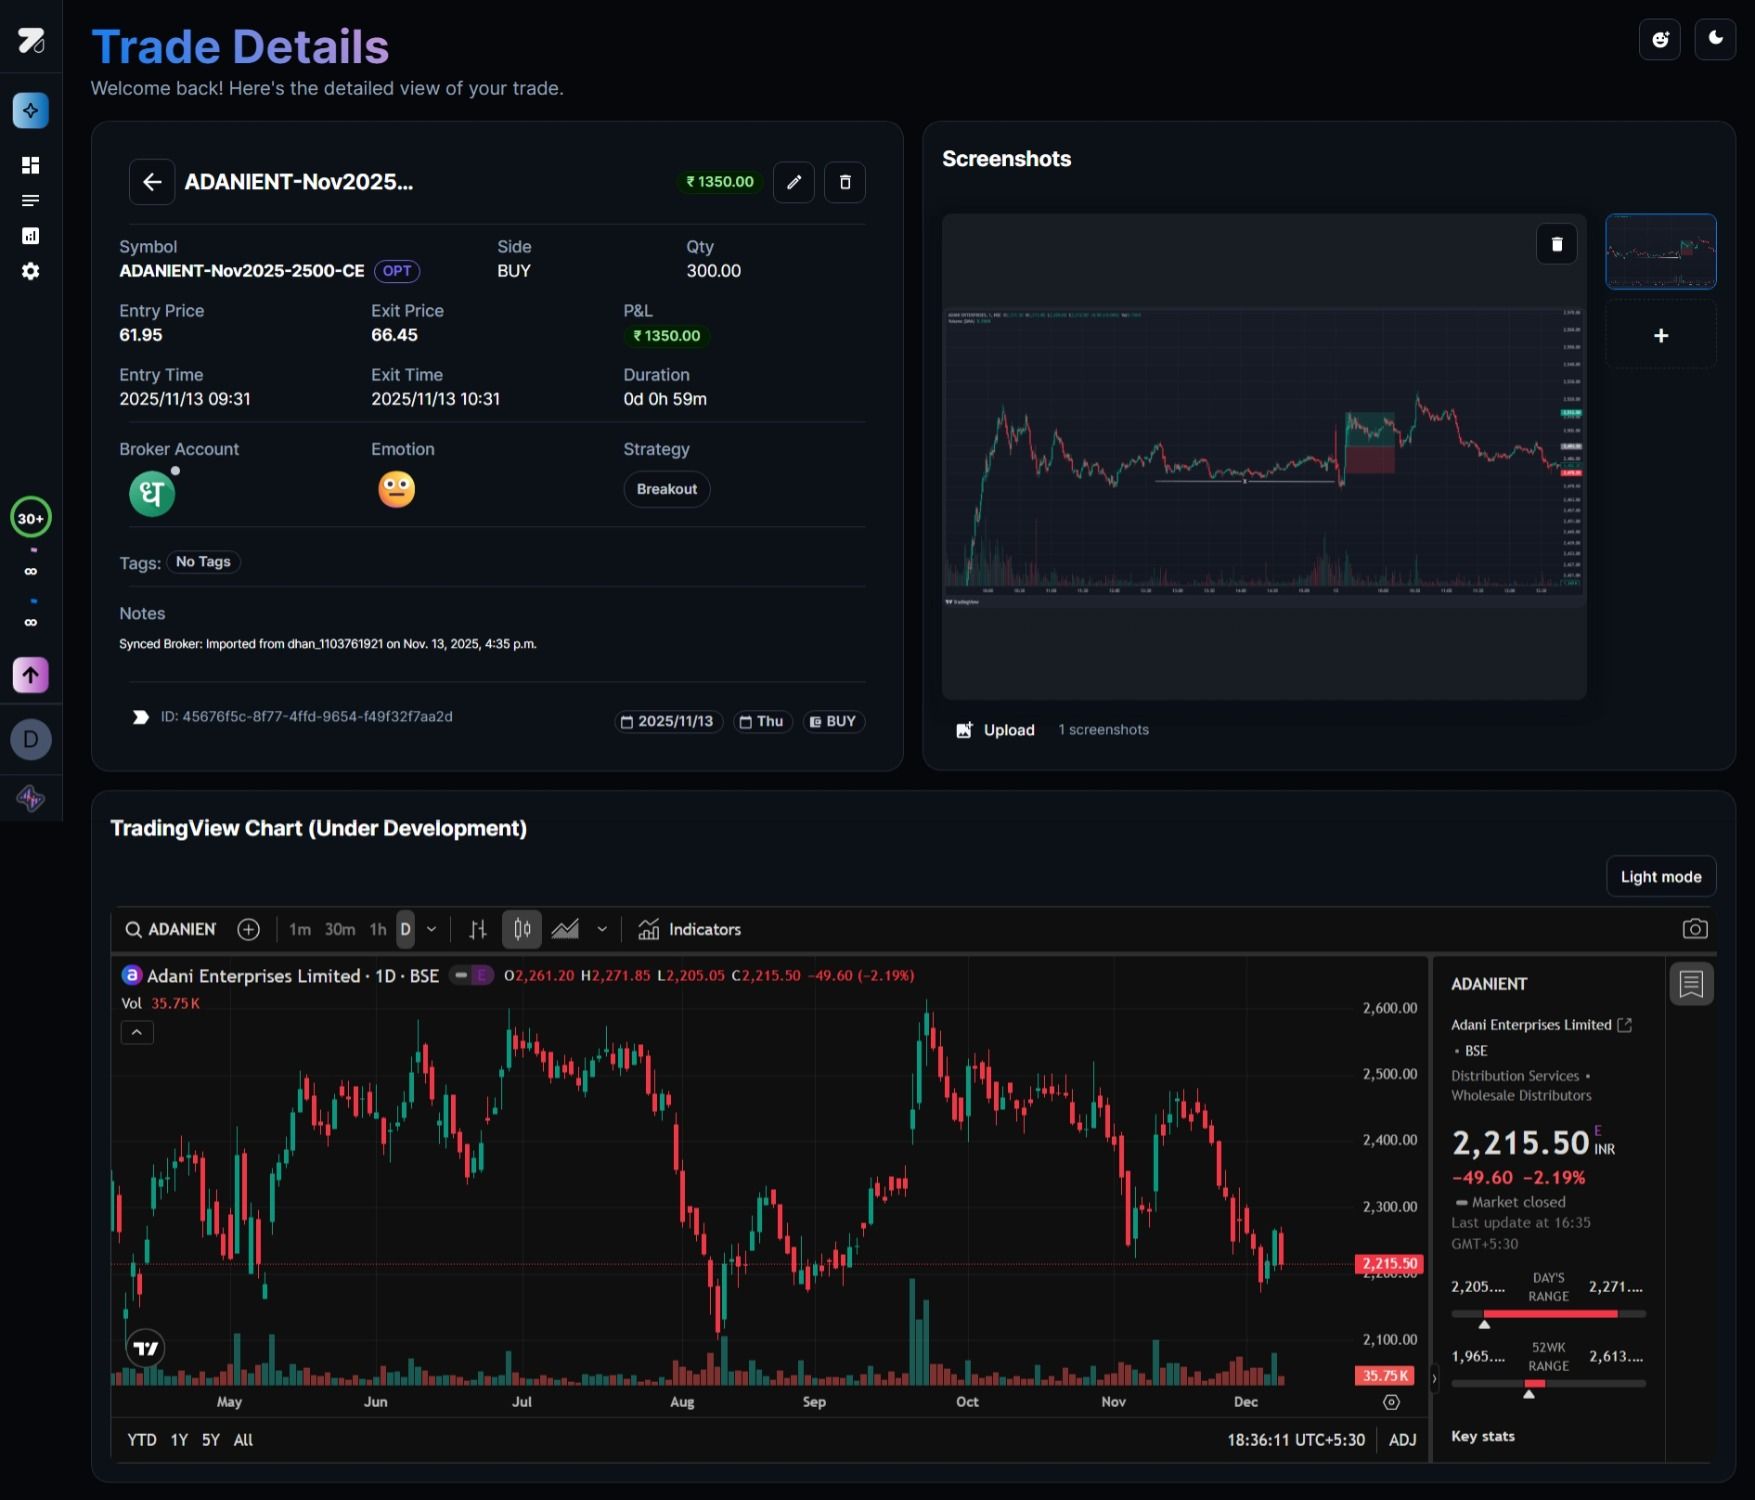Toggle dark theme with the moon icon
The height and width of the screenshot is (1500, 1755).
coord(1715,39)
